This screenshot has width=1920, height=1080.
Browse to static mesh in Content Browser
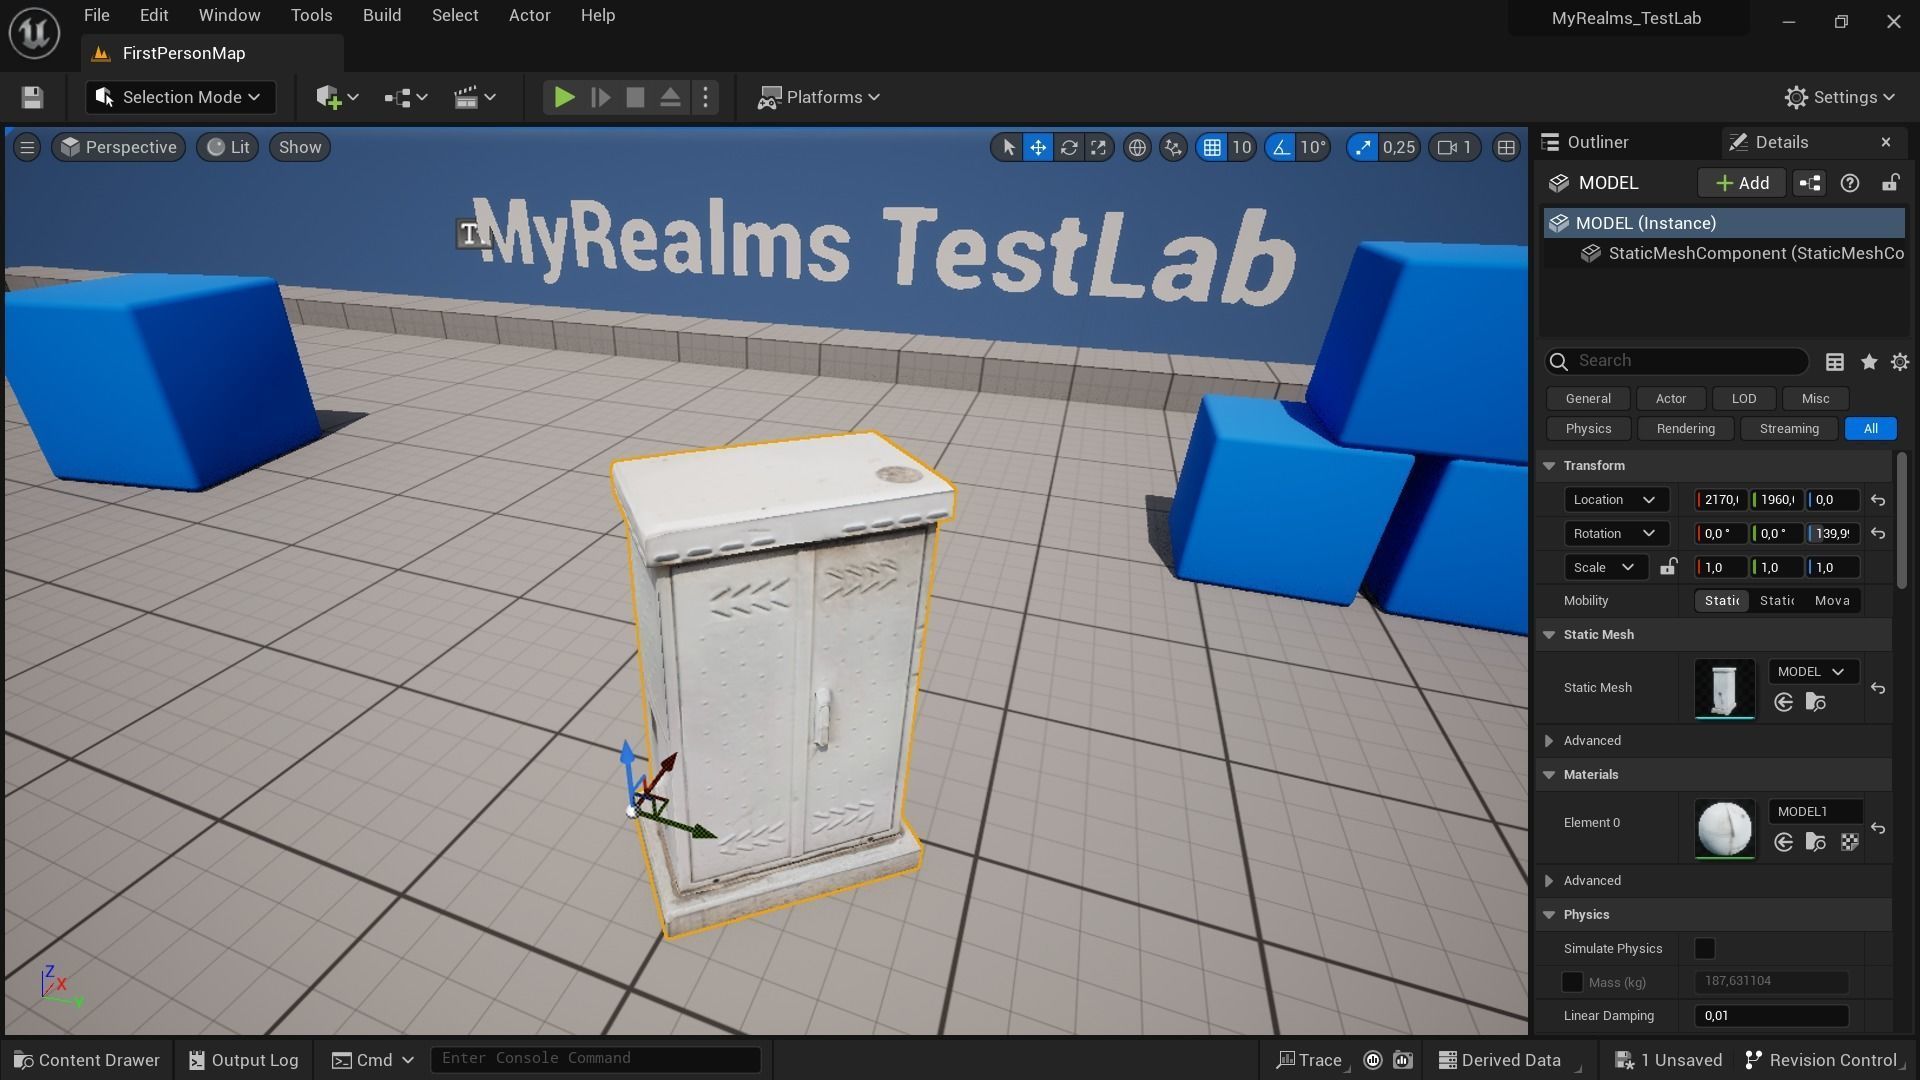1816,703
